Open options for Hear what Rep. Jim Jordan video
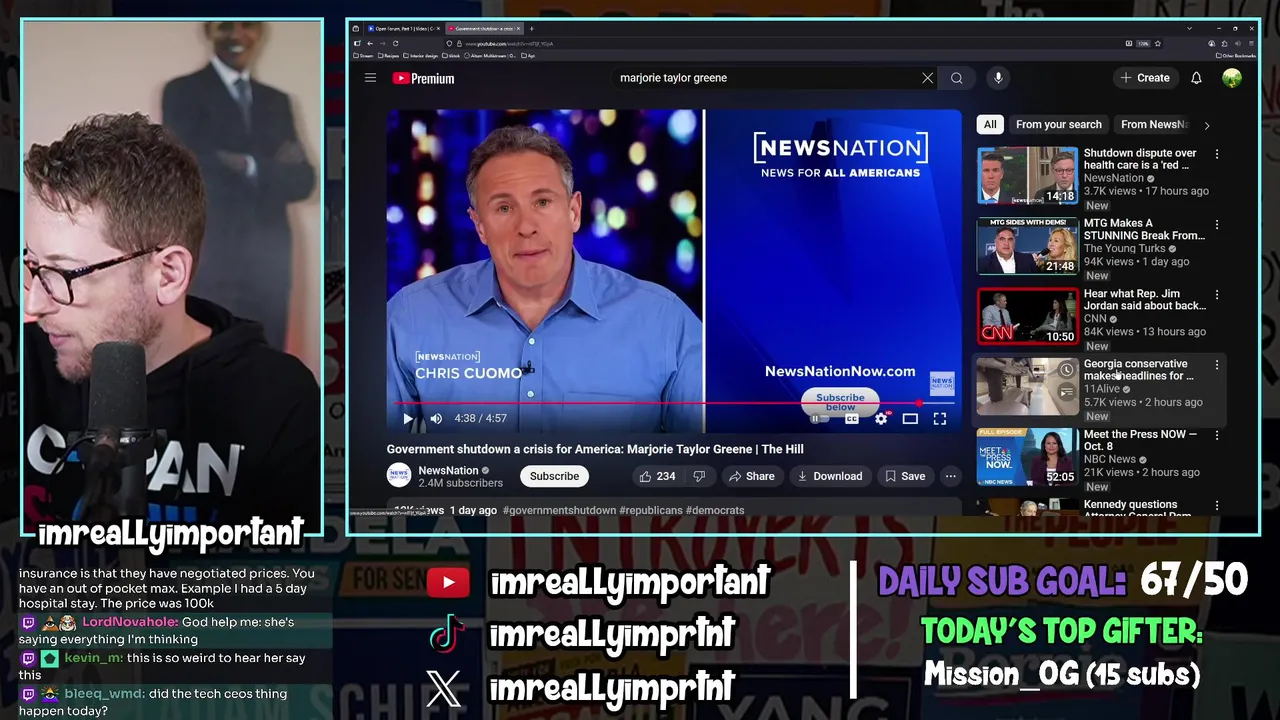The height and width of the screenshot is (720, 1280). pyautogui.click(x=1217, y=295)
